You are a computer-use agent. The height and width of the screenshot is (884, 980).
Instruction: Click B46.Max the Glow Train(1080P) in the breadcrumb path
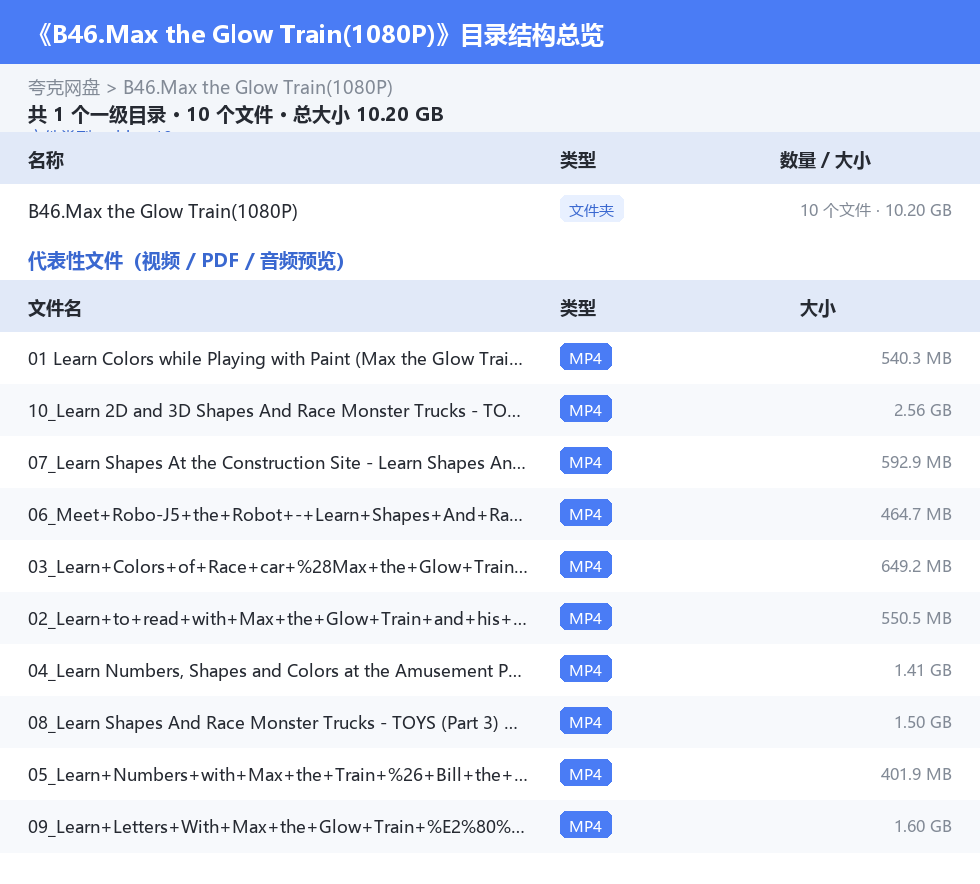pyautogui.click(x=258, y=88)
